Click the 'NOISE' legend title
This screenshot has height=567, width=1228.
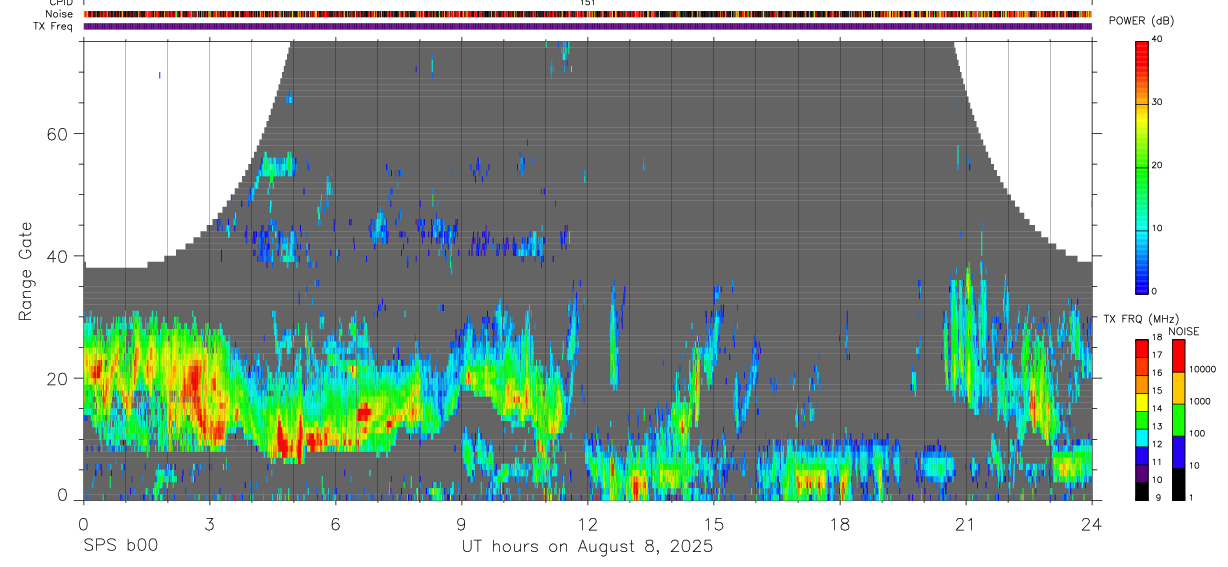point(1183,331)
